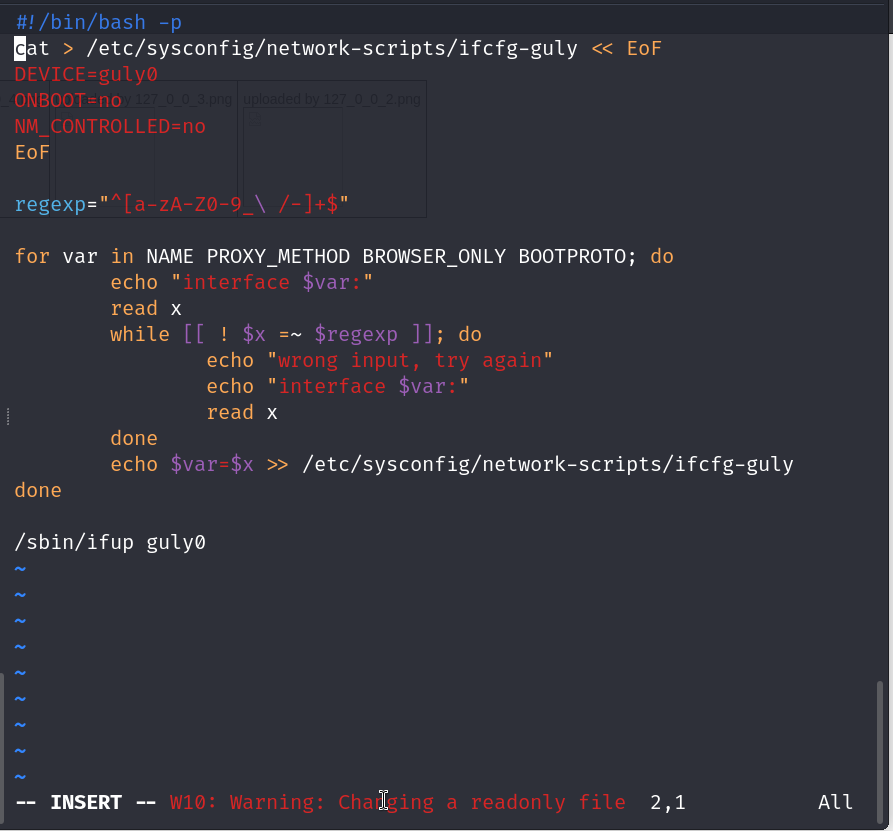
Task: Click the NM_CONTROLLED=no line
Action: pos(110,126)
